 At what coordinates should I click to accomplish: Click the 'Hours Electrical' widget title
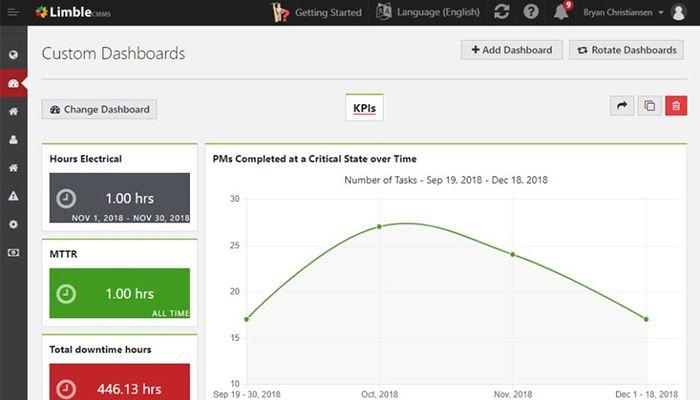pos(86,159)
